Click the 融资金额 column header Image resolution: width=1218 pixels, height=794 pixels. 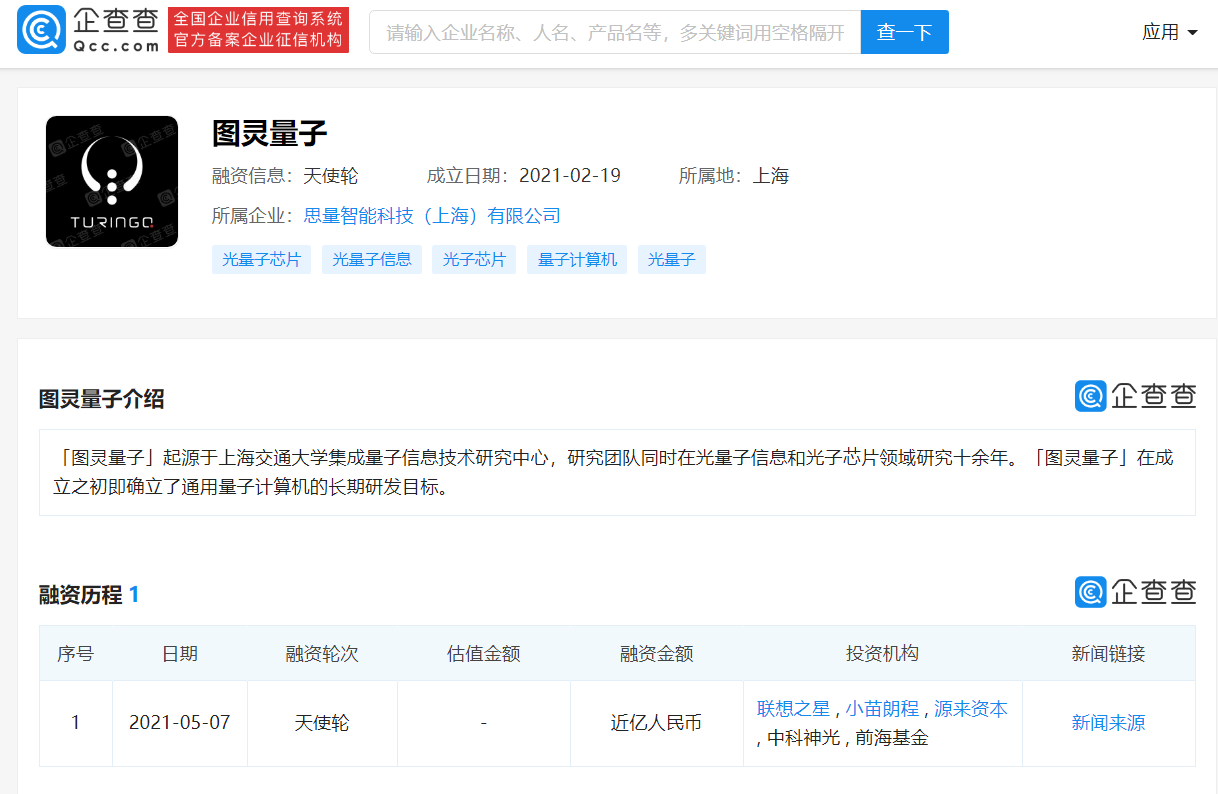(657, 654)
